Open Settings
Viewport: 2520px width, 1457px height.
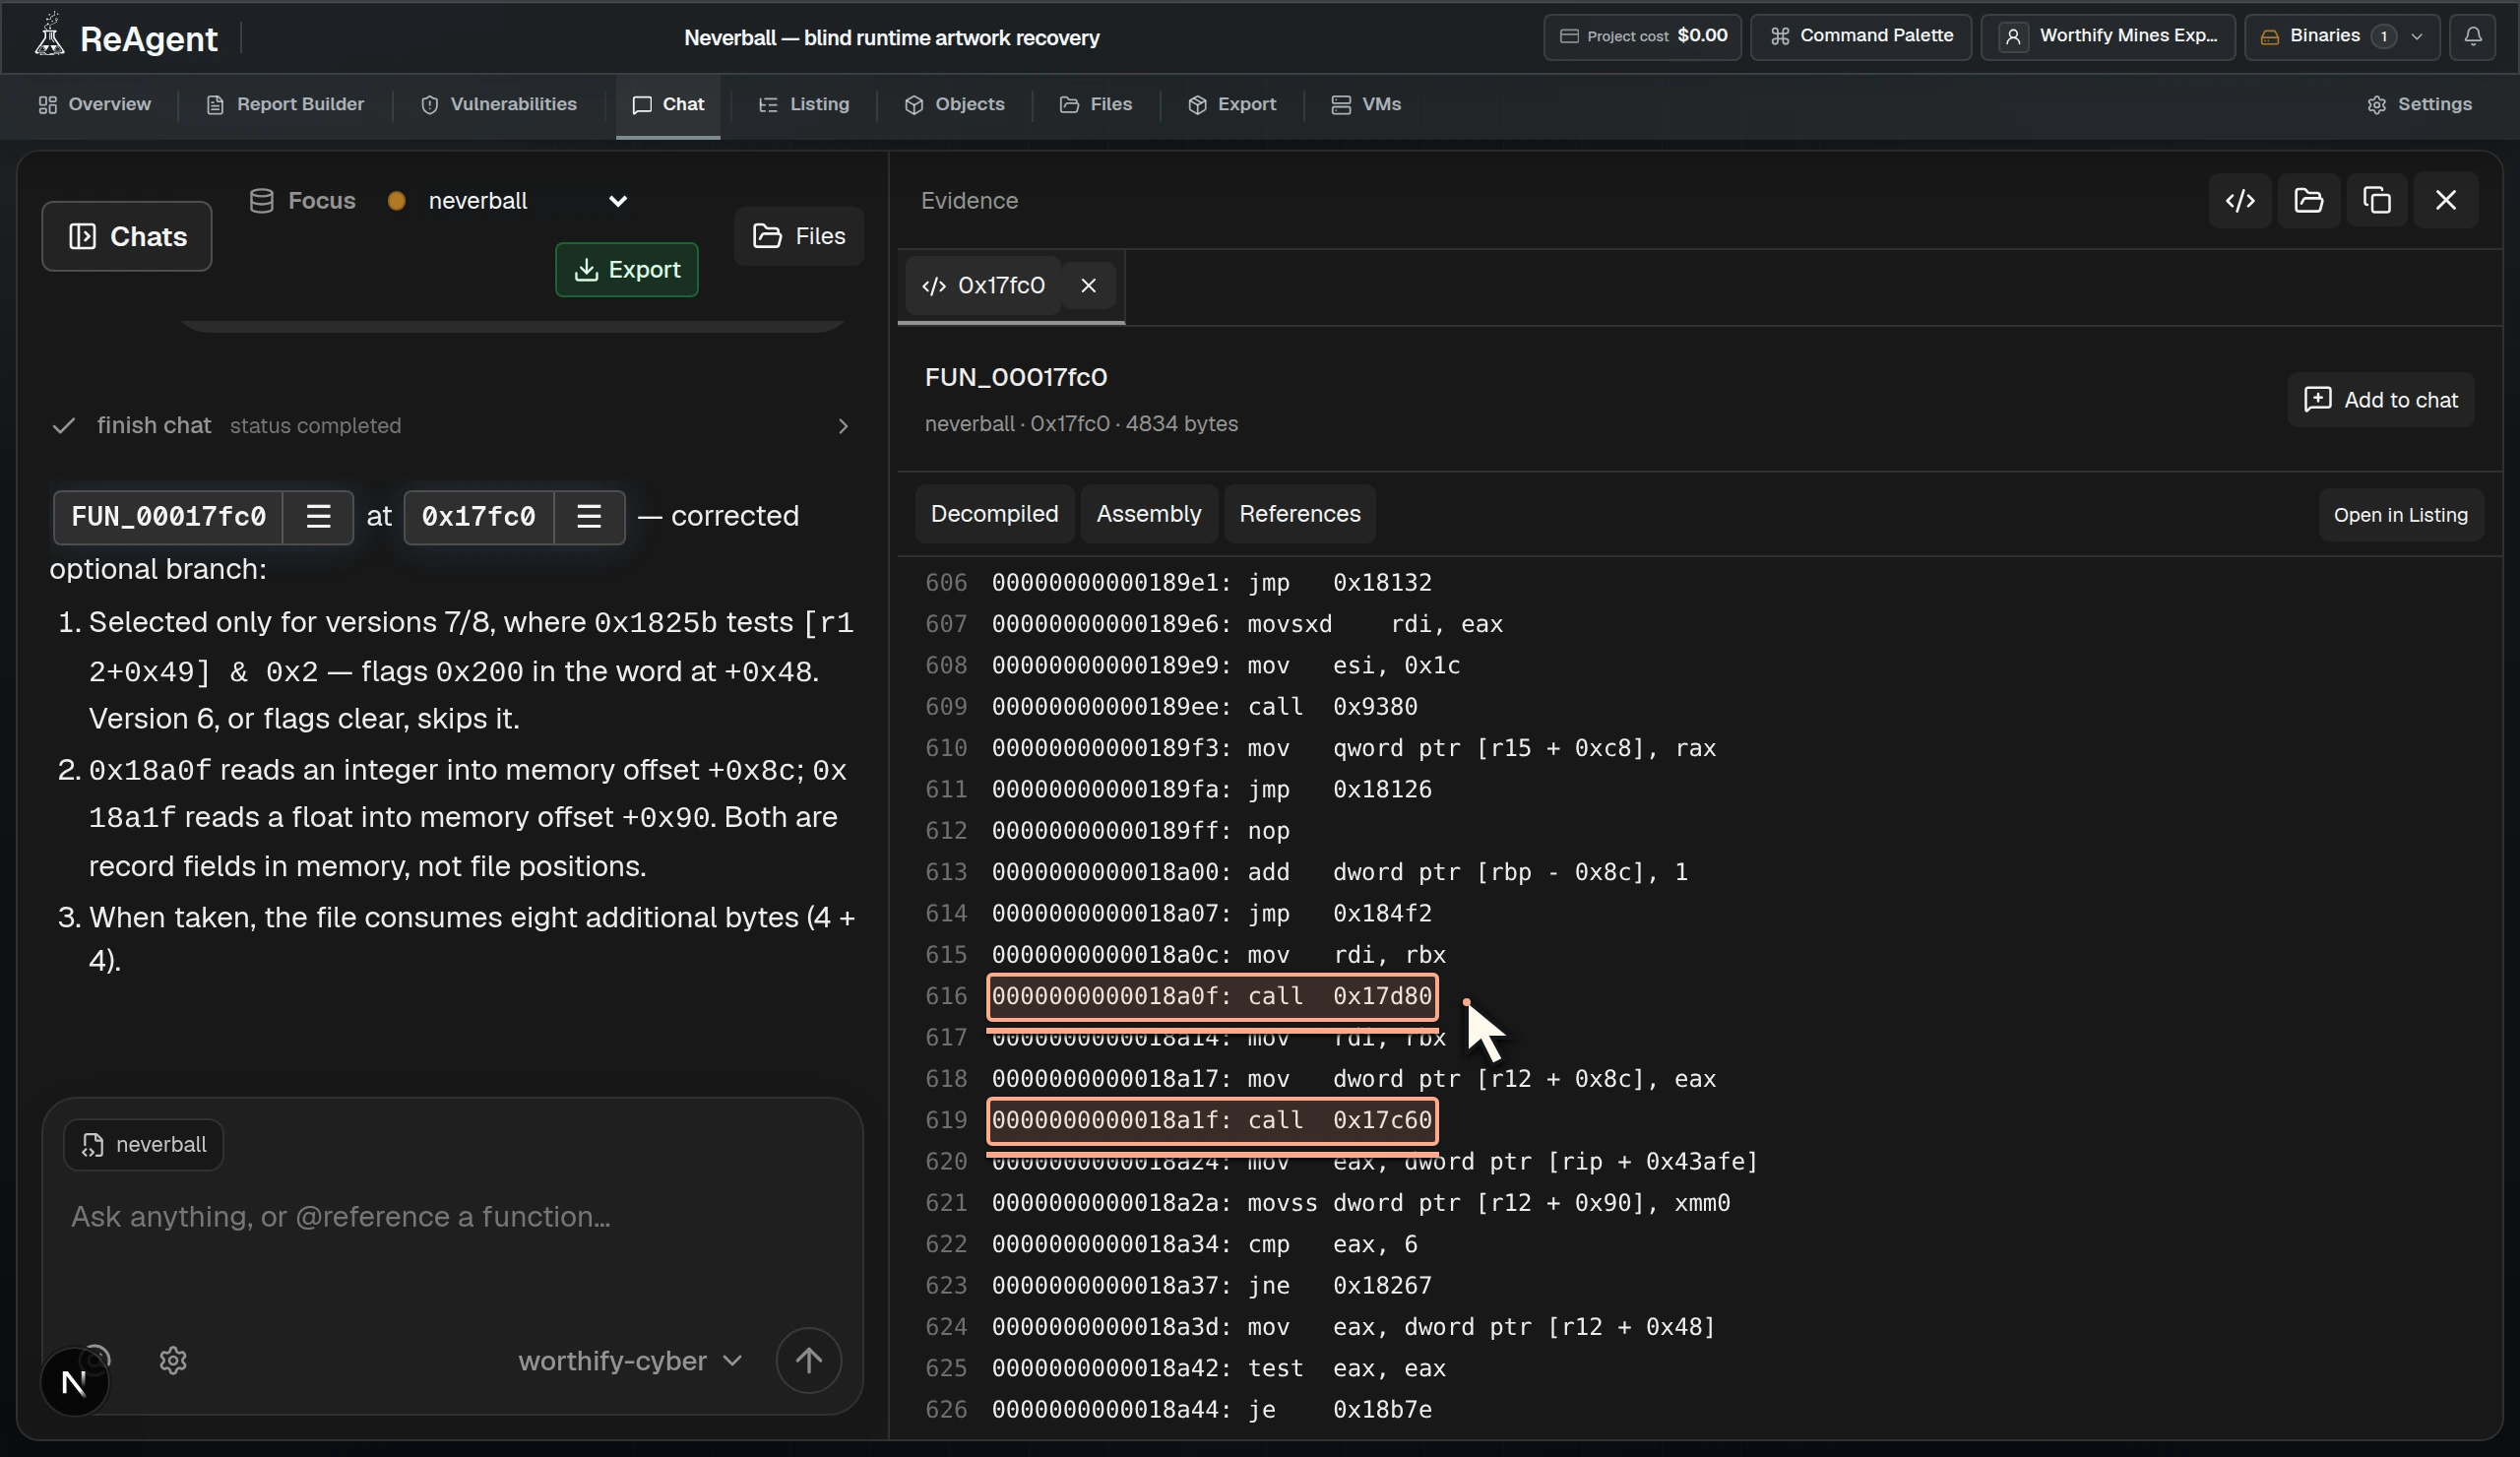point(2420,104)
